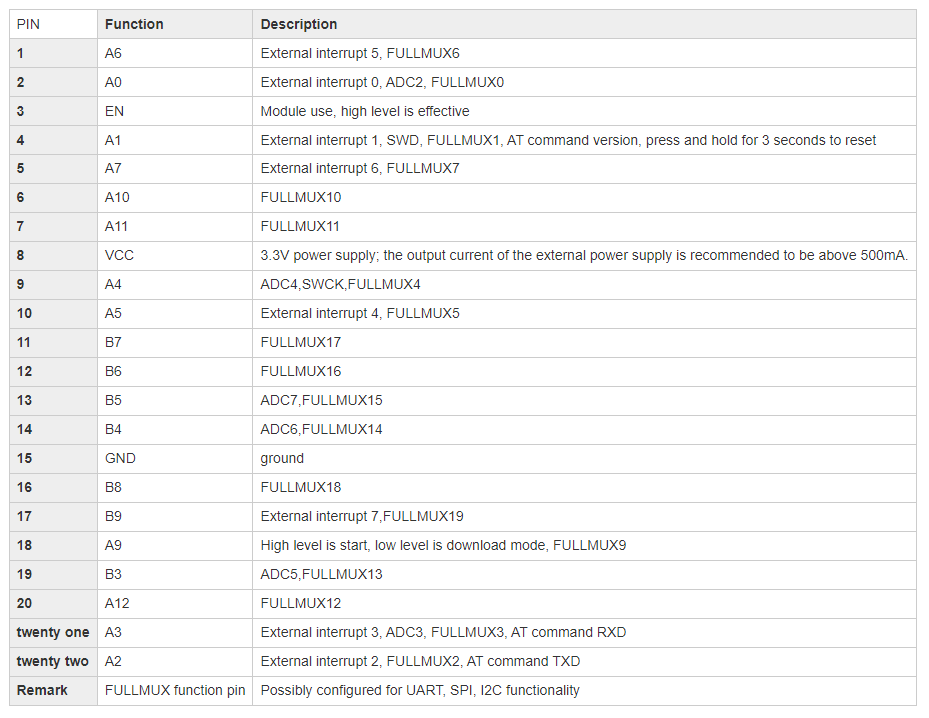
Task: Click pin 'twenty one' row label
Action: click(x=53, y=632)
